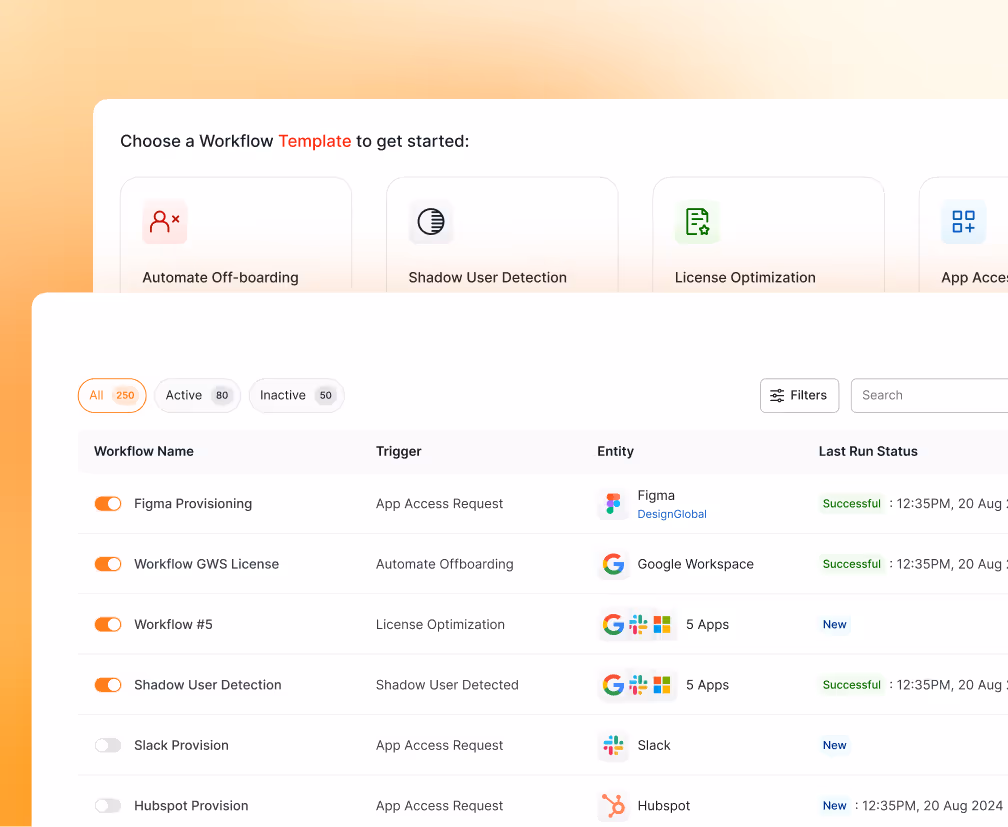The height and width of the screenshot is (827, 1008).
Task: Click the Shadow User Detection template icon
Action: pyautogui.click(x=430, y=221)
